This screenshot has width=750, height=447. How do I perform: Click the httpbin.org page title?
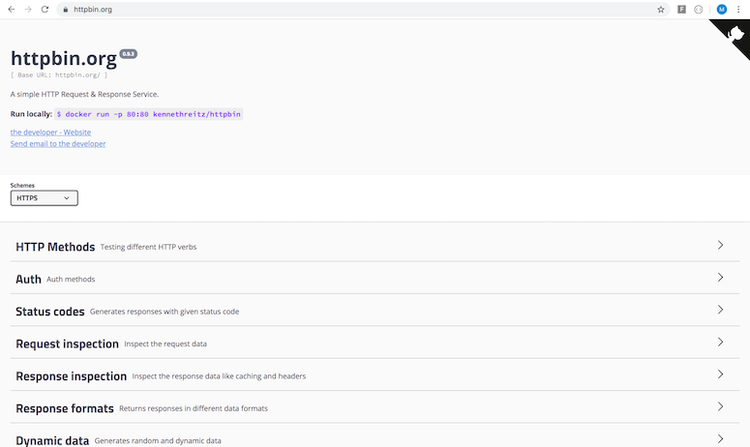click(64, 58)
